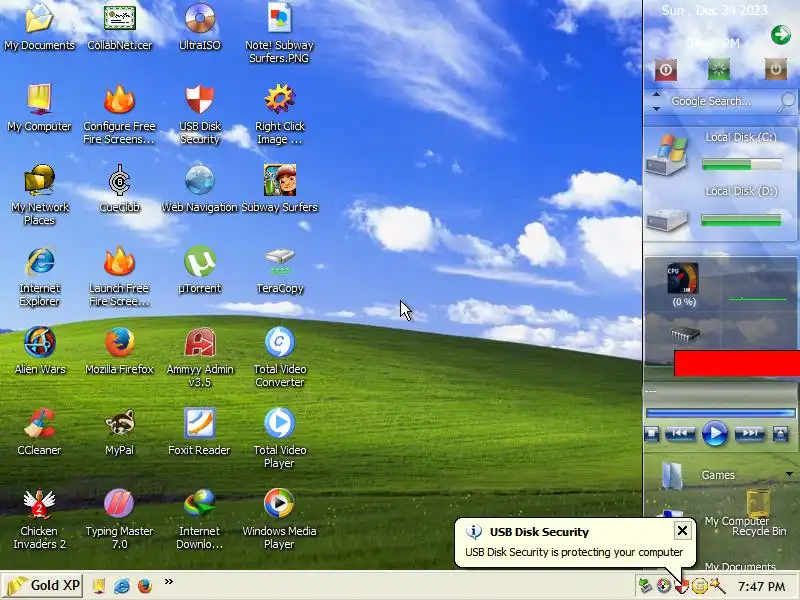Click the media player seek bar
The height and width of the screenshot is (600, 800).
pos(720,413)
